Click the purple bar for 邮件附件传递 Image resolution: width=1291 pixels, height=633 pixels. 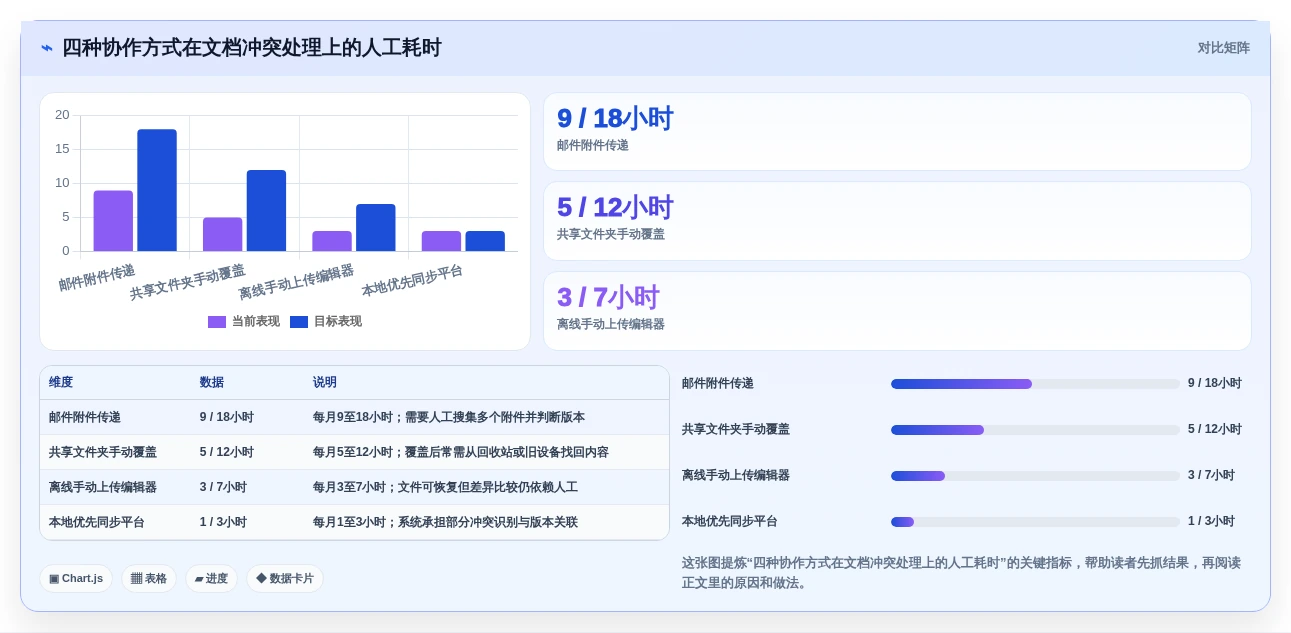tap(113, 221)
